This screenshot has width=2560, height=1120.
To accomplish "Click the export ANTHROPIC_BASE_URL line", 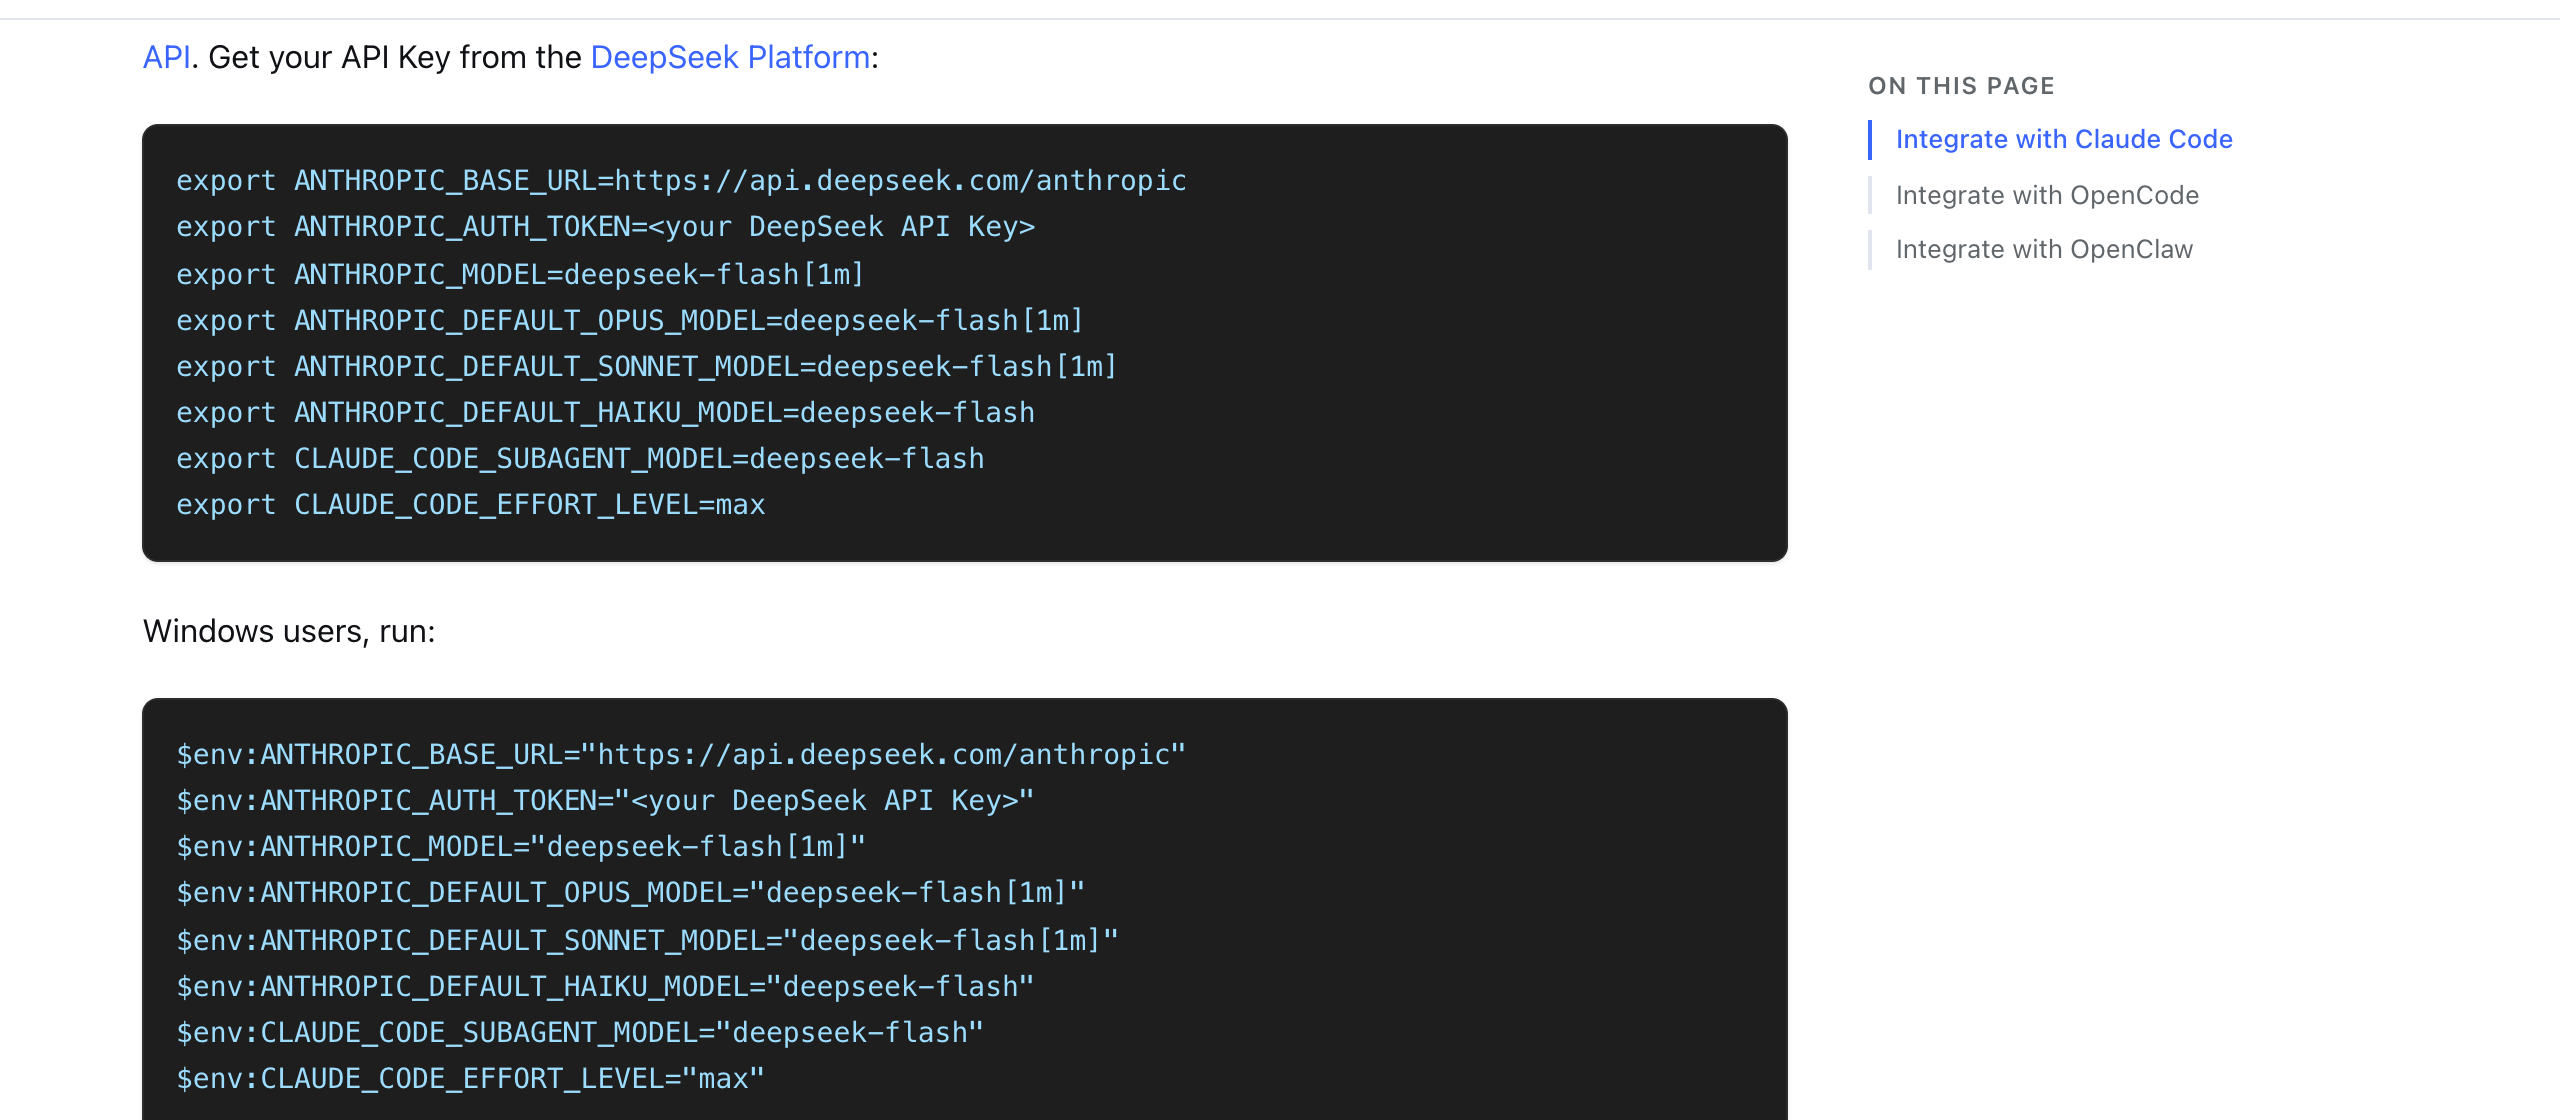I will [x=681, y=180].
